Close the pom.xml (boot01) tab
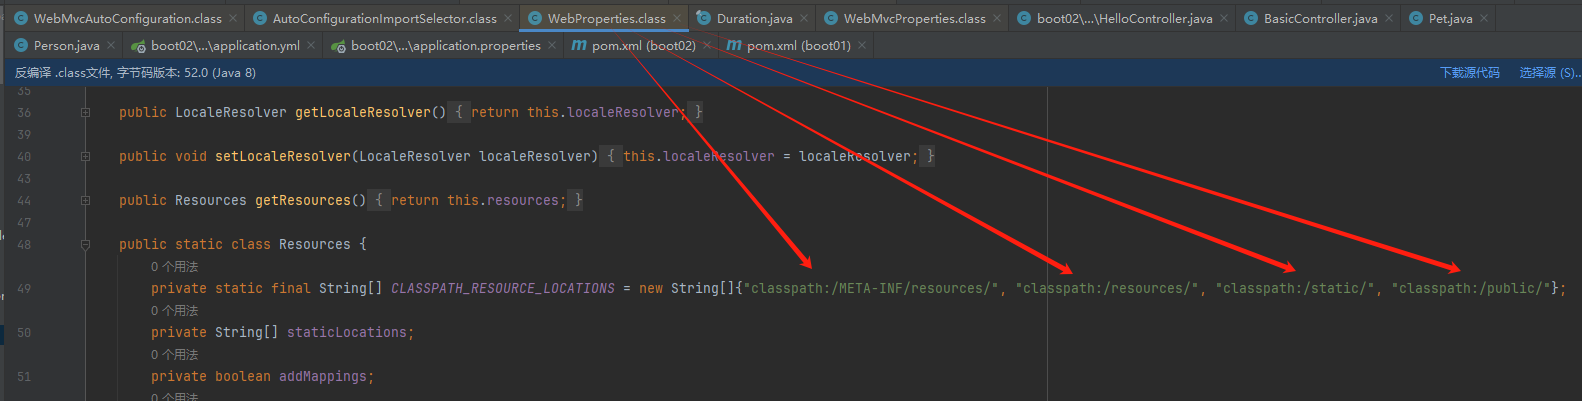Viewport: 1582px width, 401px height. [862, 45]
